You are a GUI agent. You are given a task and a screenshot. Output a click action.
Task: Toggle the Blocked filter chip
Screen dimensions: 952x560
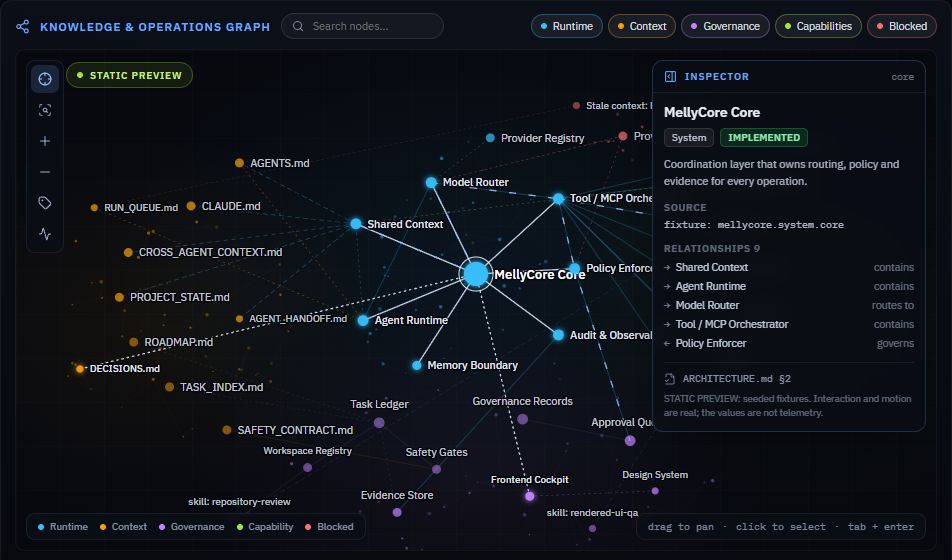coord(902,26)
